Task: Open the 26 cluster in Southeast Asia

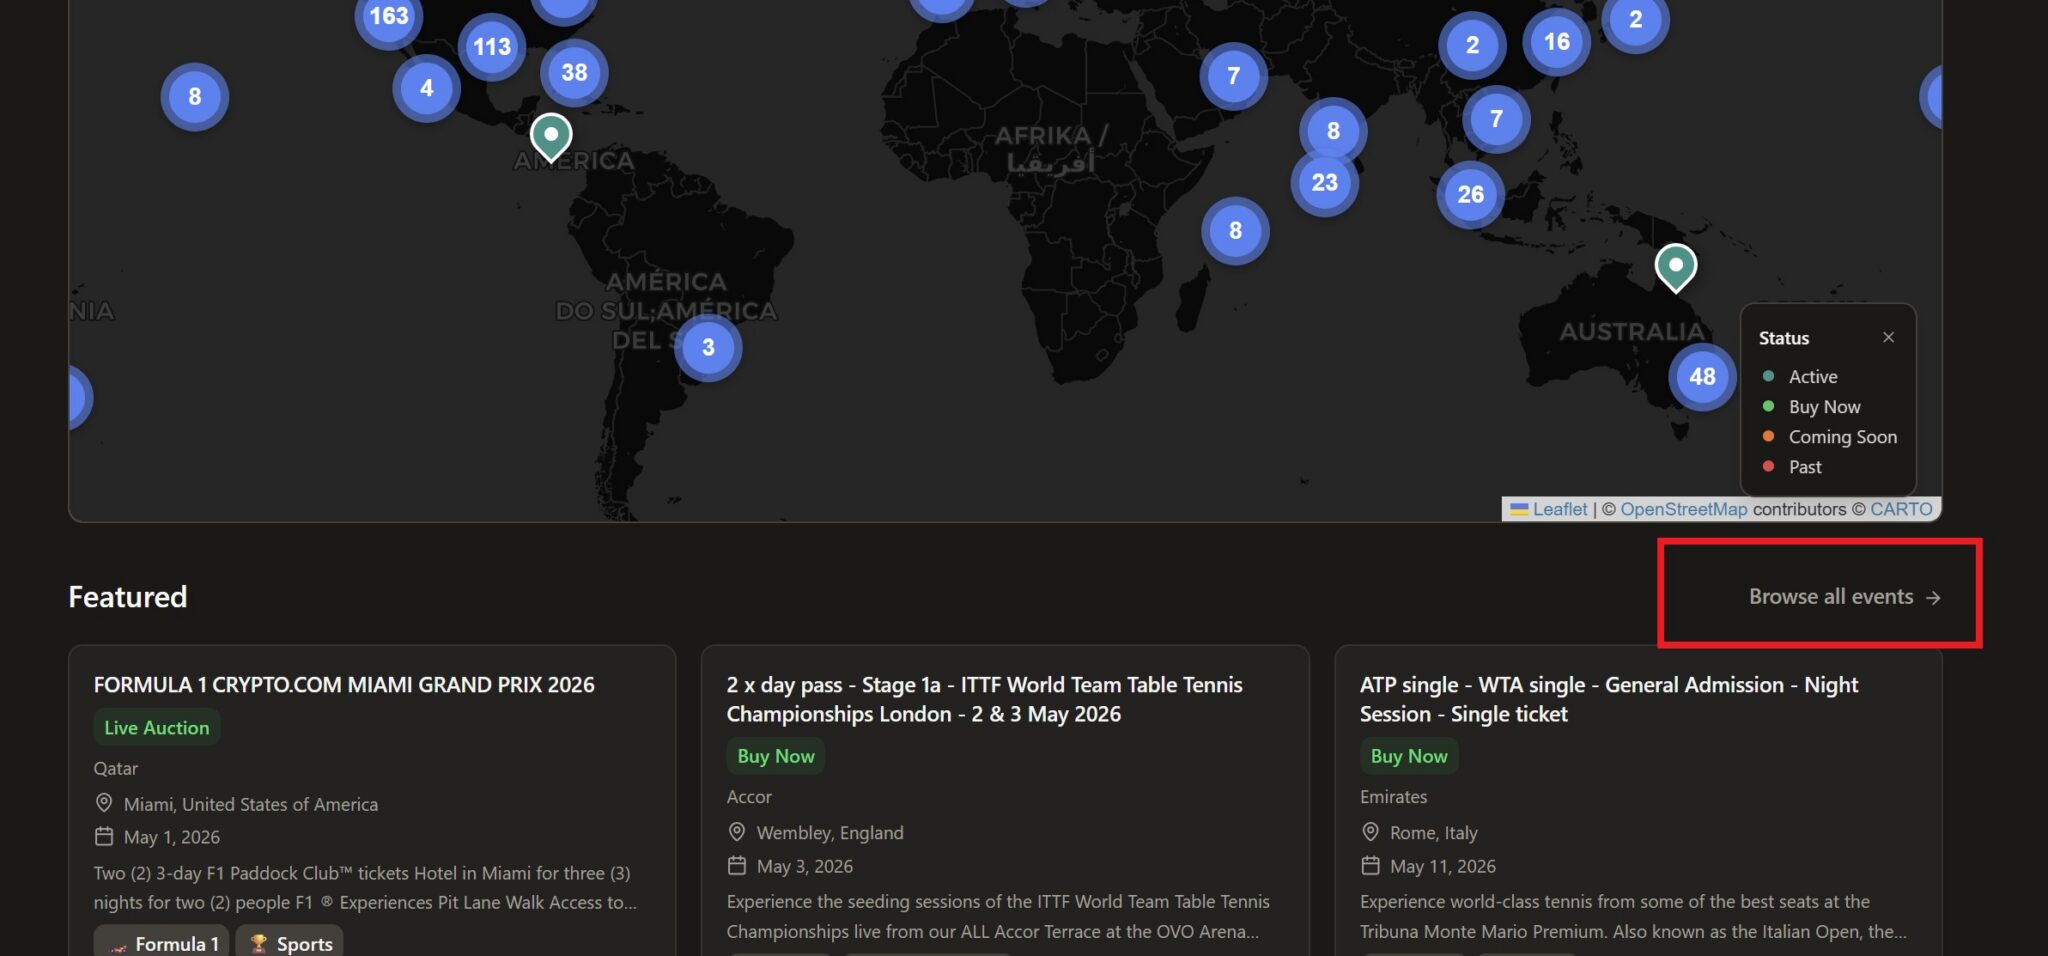Action: [x=1470, y=194]
